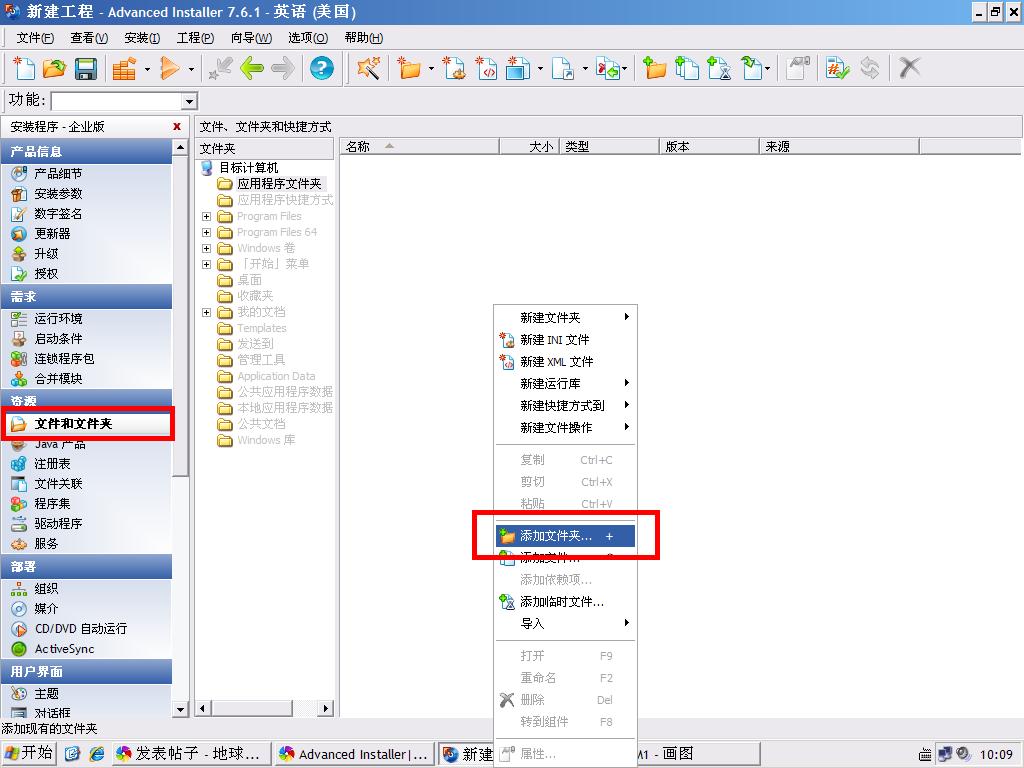Click the 类型 column header

[x=609, y=147]
